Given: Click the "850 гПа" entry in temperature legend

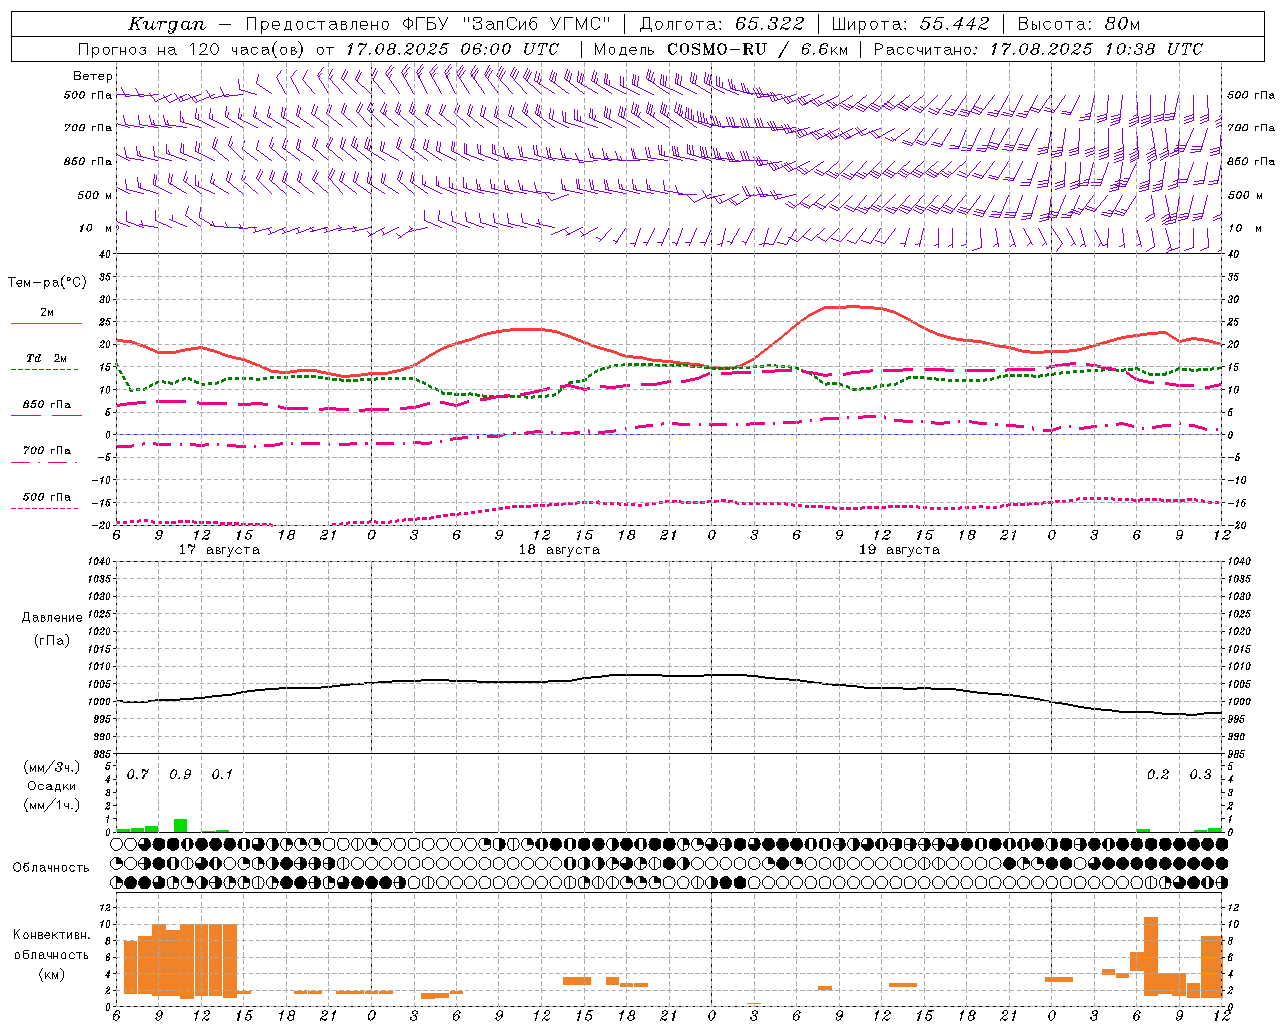Looking at the screenshot, I should (47, 405).
